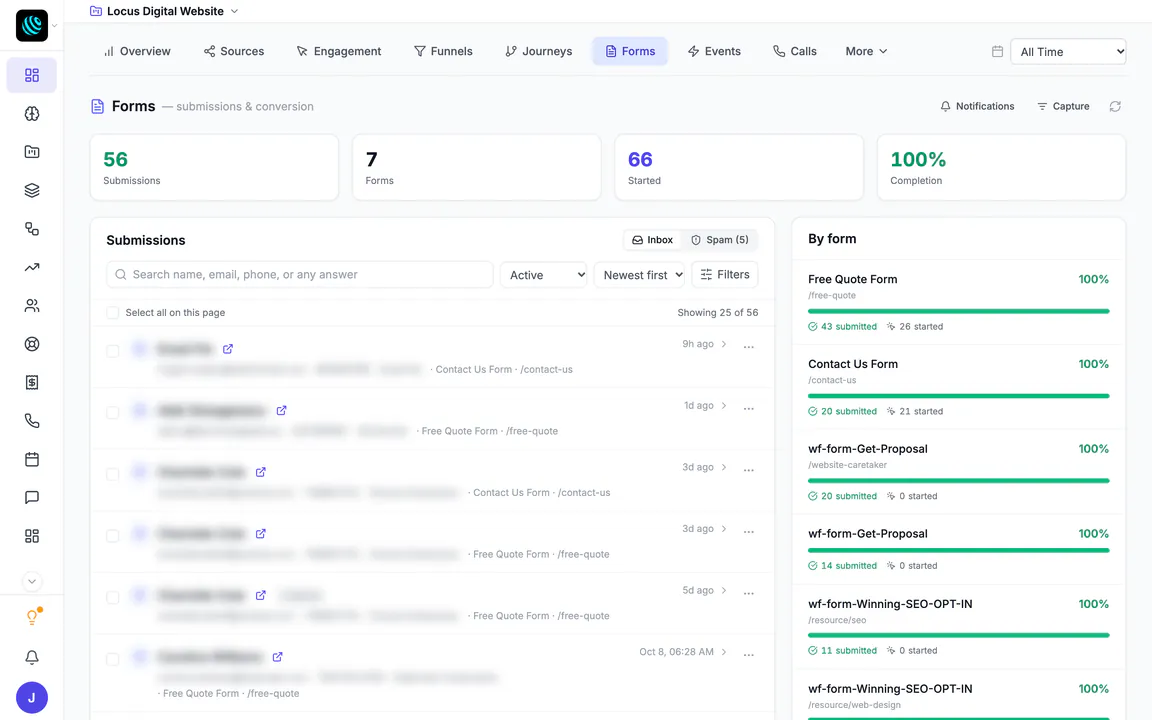Viewport: 1152px width, 720px height.
Task: Tick checkbox for the 5d ago submission
Action: (x=112, y=598)
